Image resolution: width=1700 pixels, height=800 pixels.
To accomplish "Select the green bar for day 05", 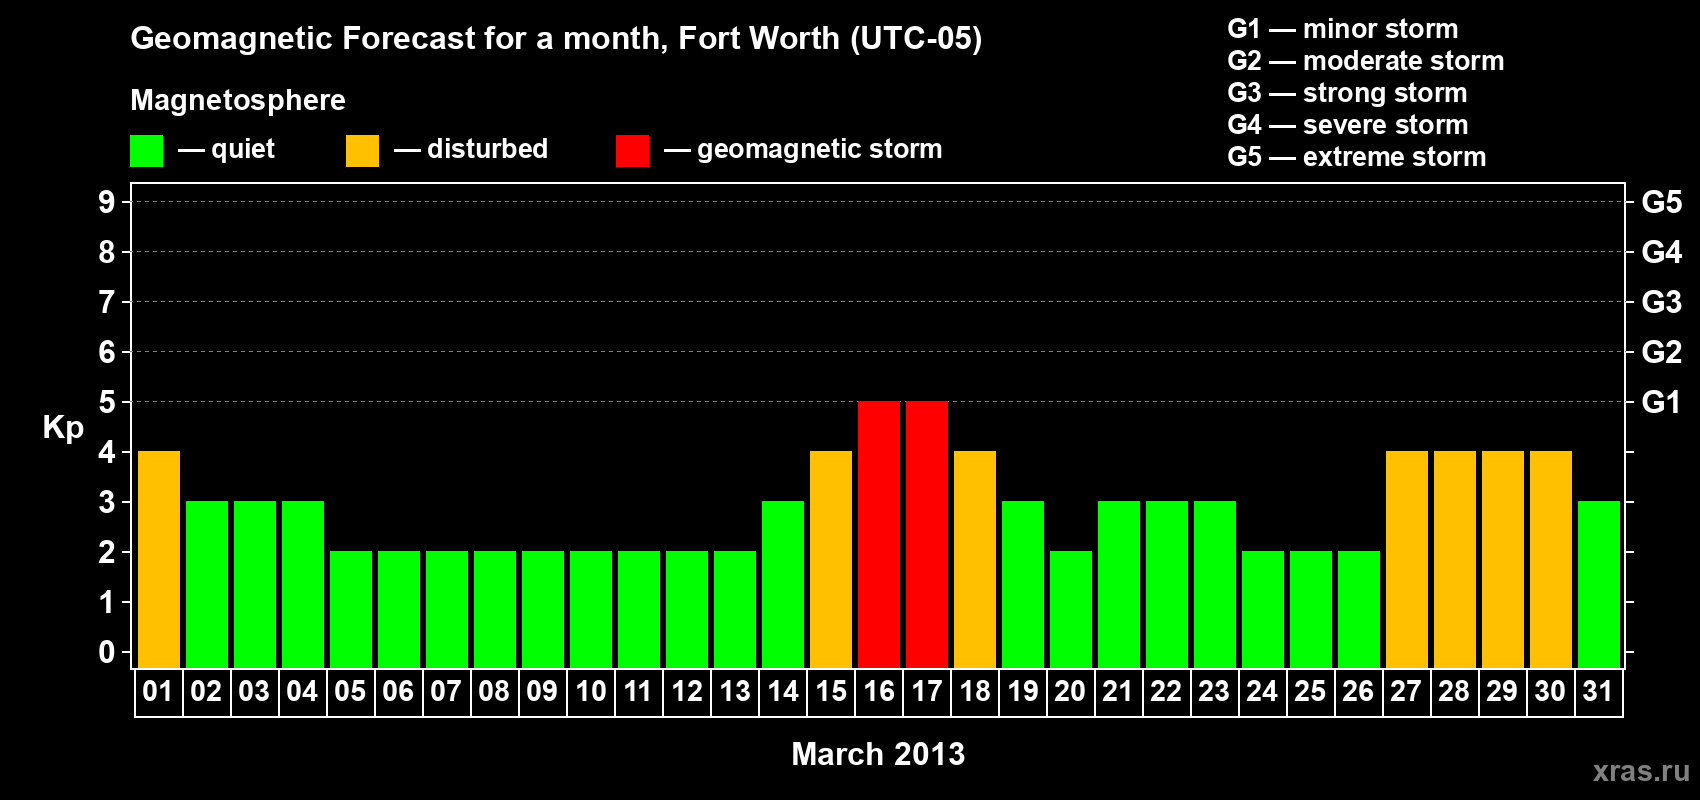I will tap(351, 610).
